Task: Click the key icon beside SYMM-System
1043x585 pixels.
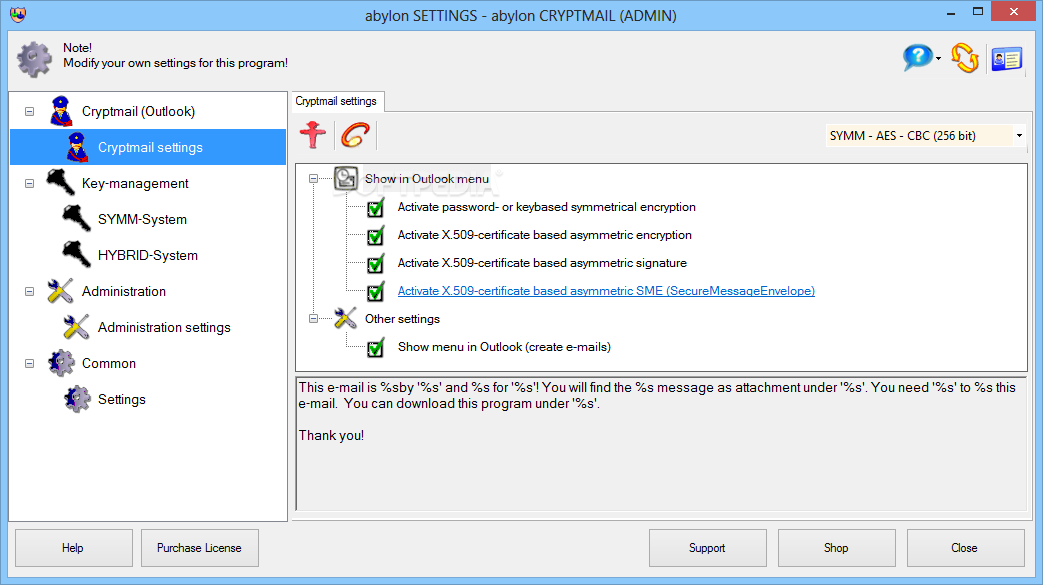Action: coord(76,219)
